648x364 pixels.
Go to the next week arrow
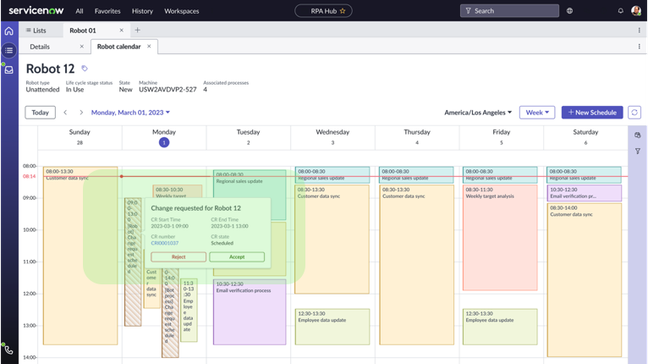click(x=81, y=112)
